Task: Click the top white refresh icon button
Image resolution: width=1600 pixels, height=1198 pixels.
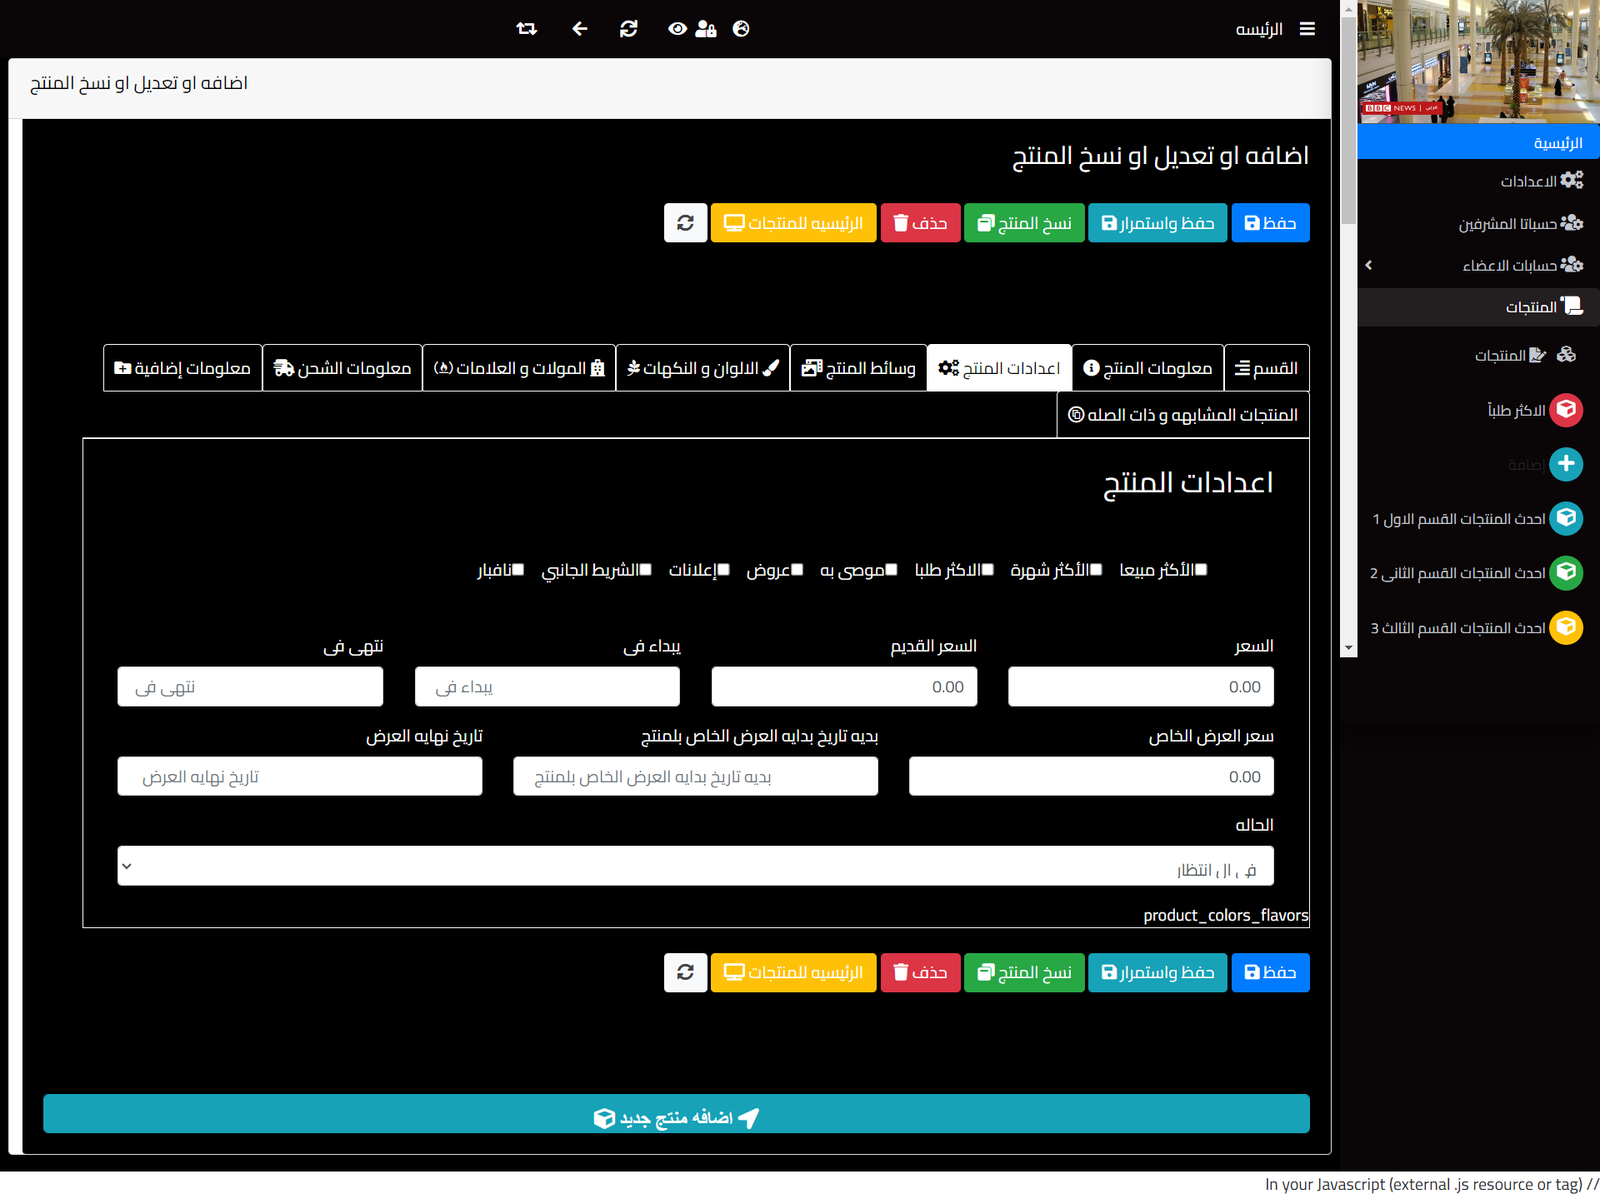Action: (685, 223)
